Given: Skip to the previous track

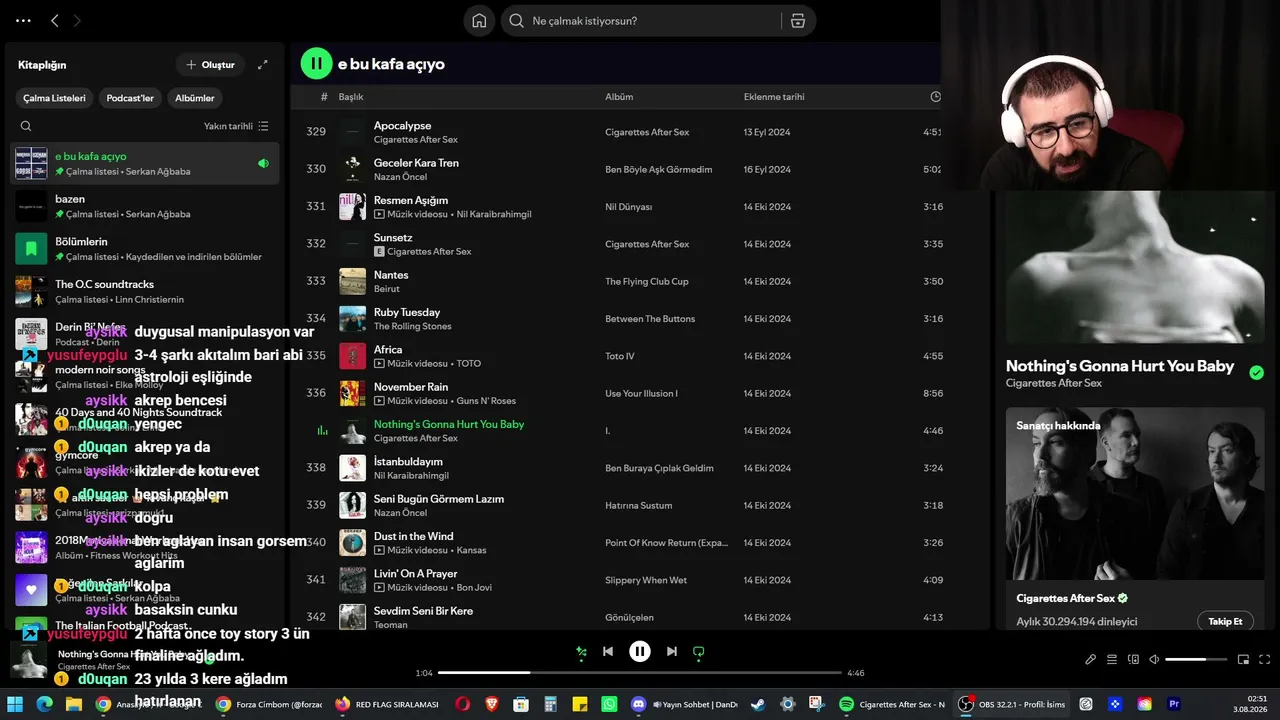Looking at the screenshot, I should [608, 651].
